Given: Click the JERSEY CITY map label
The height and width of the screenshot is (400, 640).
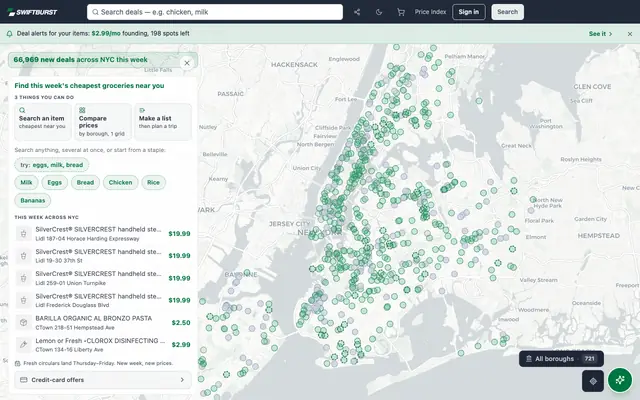Looking at the screenshot, I should 289,224.
